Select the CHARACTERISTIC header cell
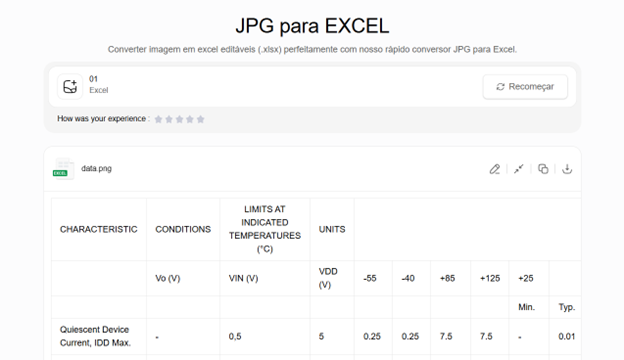 (x=99, y=229)
